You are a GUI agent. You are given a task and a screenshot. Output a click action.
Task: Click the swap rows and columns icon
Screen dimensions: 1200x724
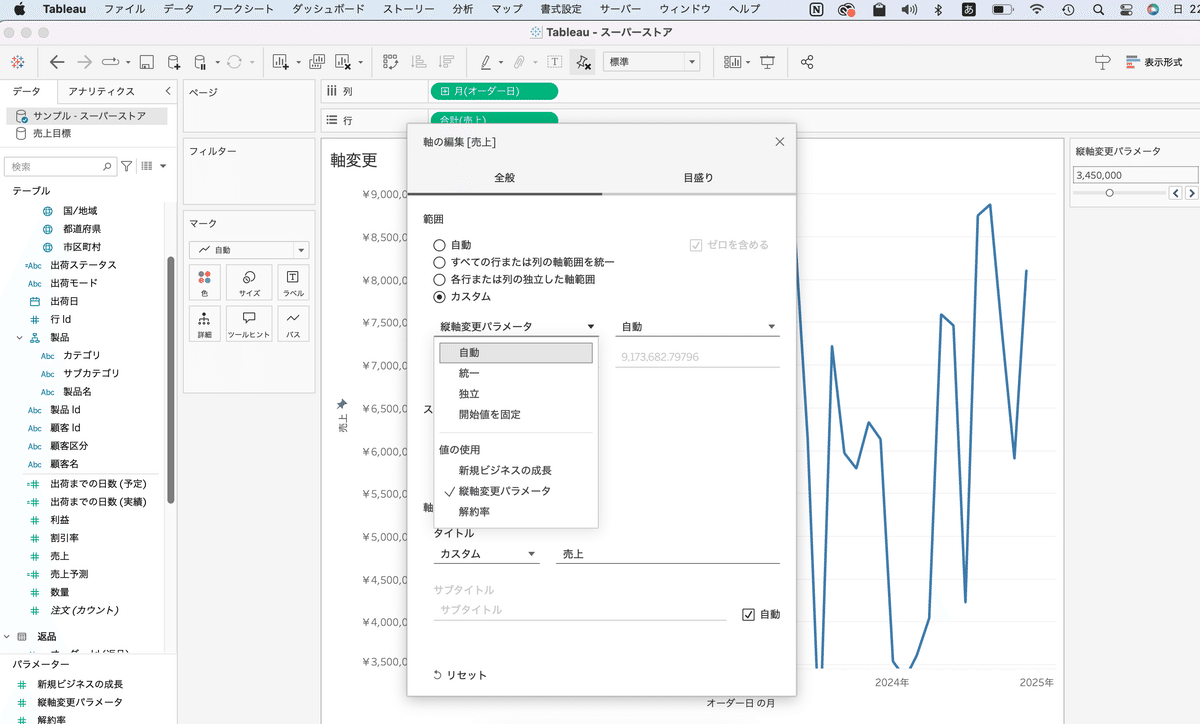(391, 62)
